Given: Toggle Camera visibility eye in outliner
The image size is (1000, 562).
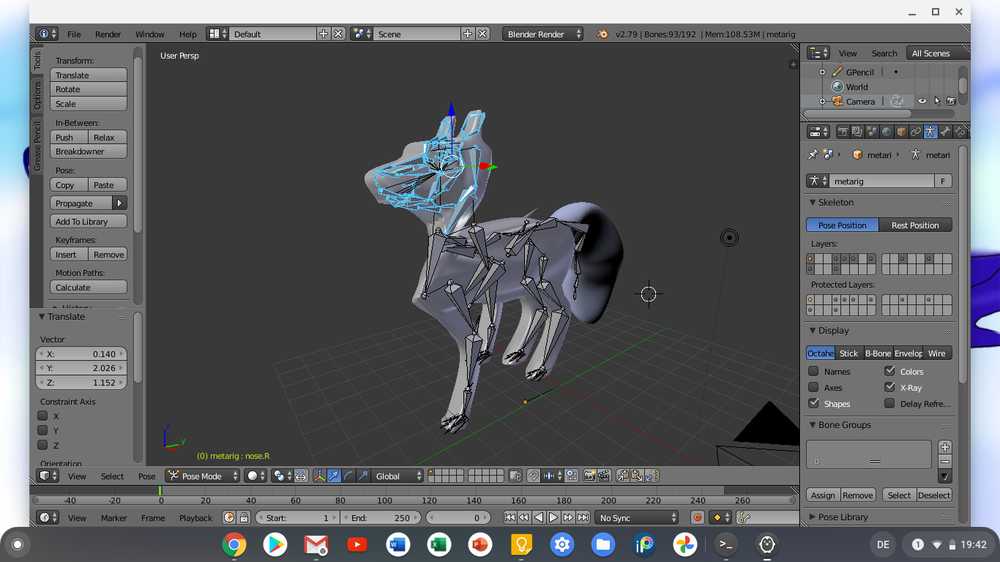Looking at the screenshot, I should pyautogui.click(x=922, y=102).
